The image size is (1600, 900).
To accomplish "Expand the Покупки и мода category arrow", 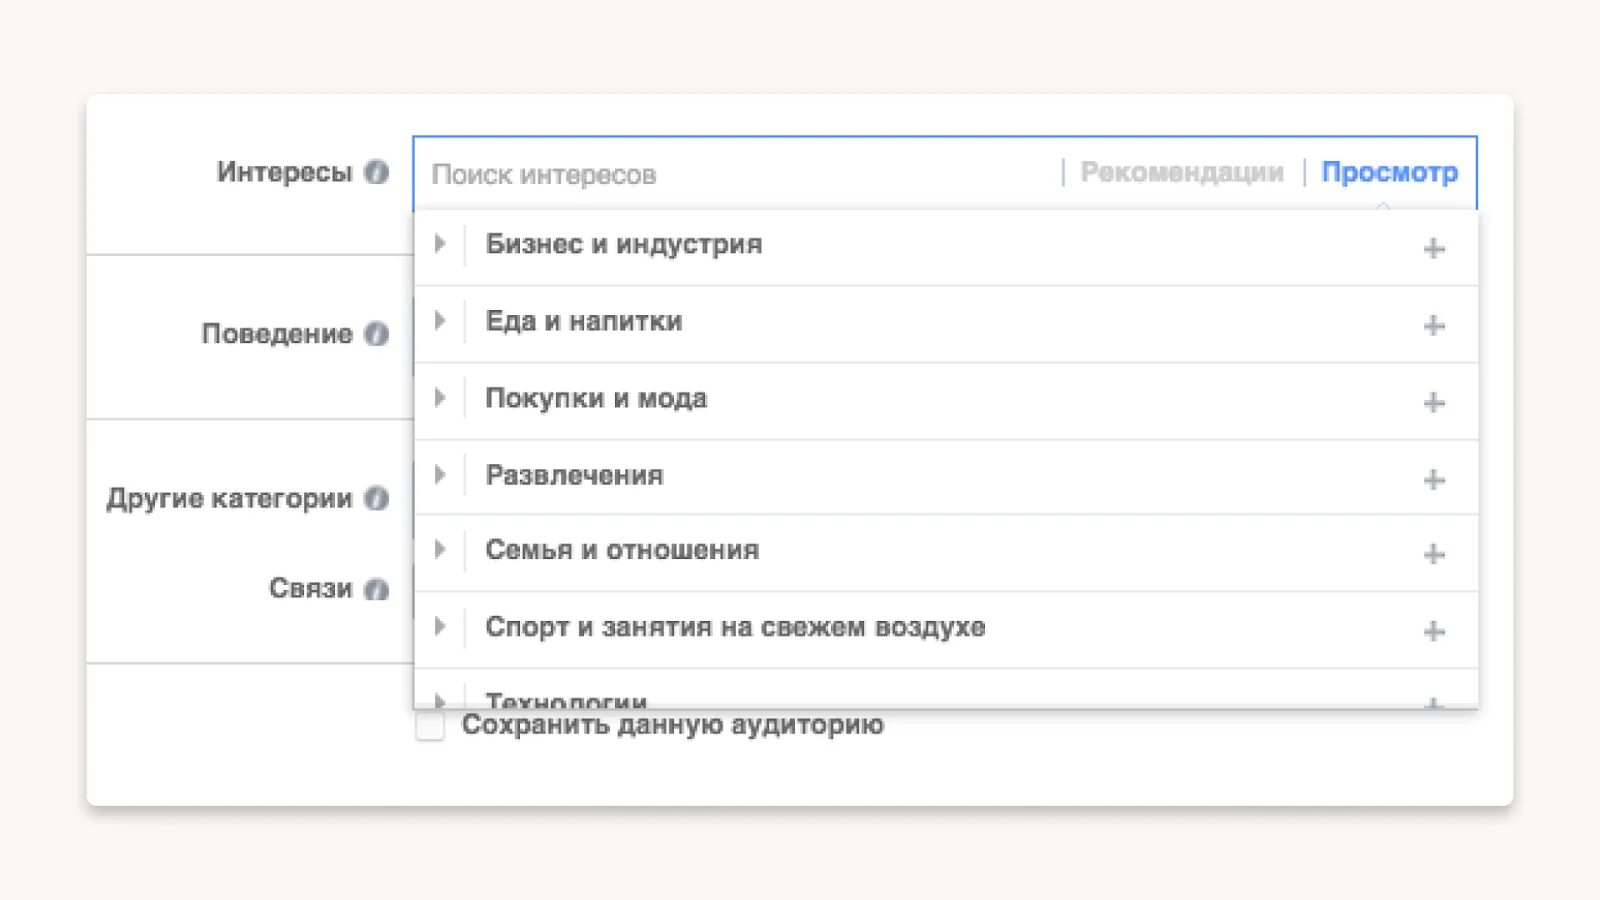I will point(439,398).
